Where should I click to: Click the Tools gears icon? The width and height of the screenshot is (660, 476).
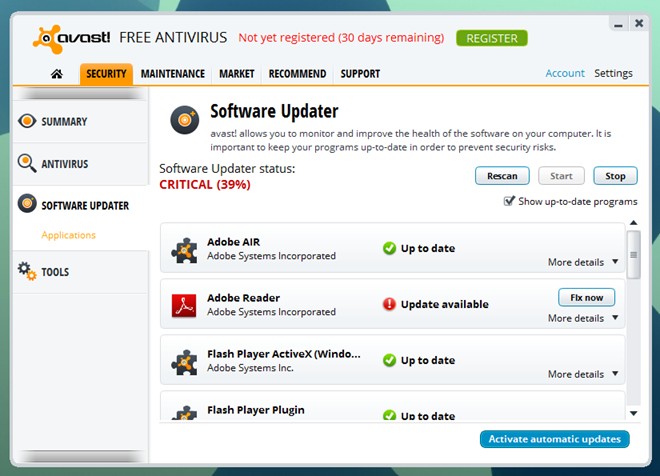coord(27,271)
